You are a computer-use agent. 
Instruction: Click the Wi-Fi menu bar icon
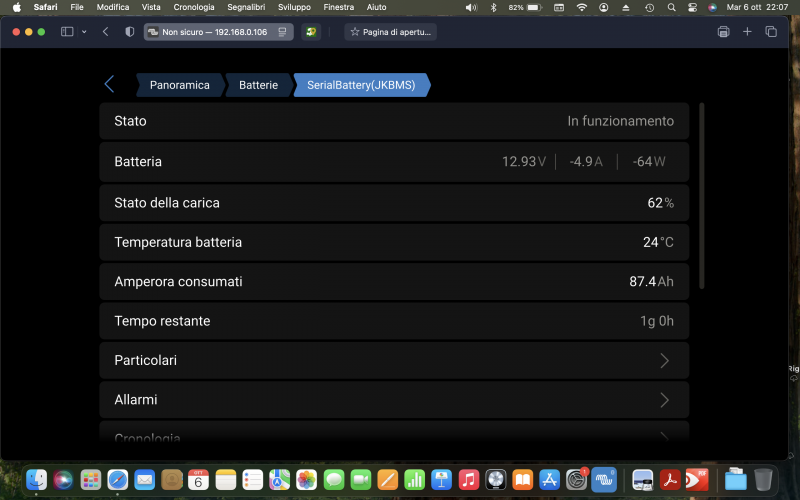click(582, 7)
